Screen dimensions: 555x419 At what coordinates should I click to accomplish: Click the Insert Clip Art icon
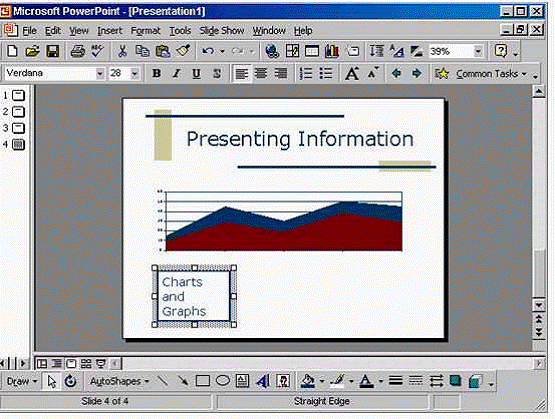click(x=283, y=381)
